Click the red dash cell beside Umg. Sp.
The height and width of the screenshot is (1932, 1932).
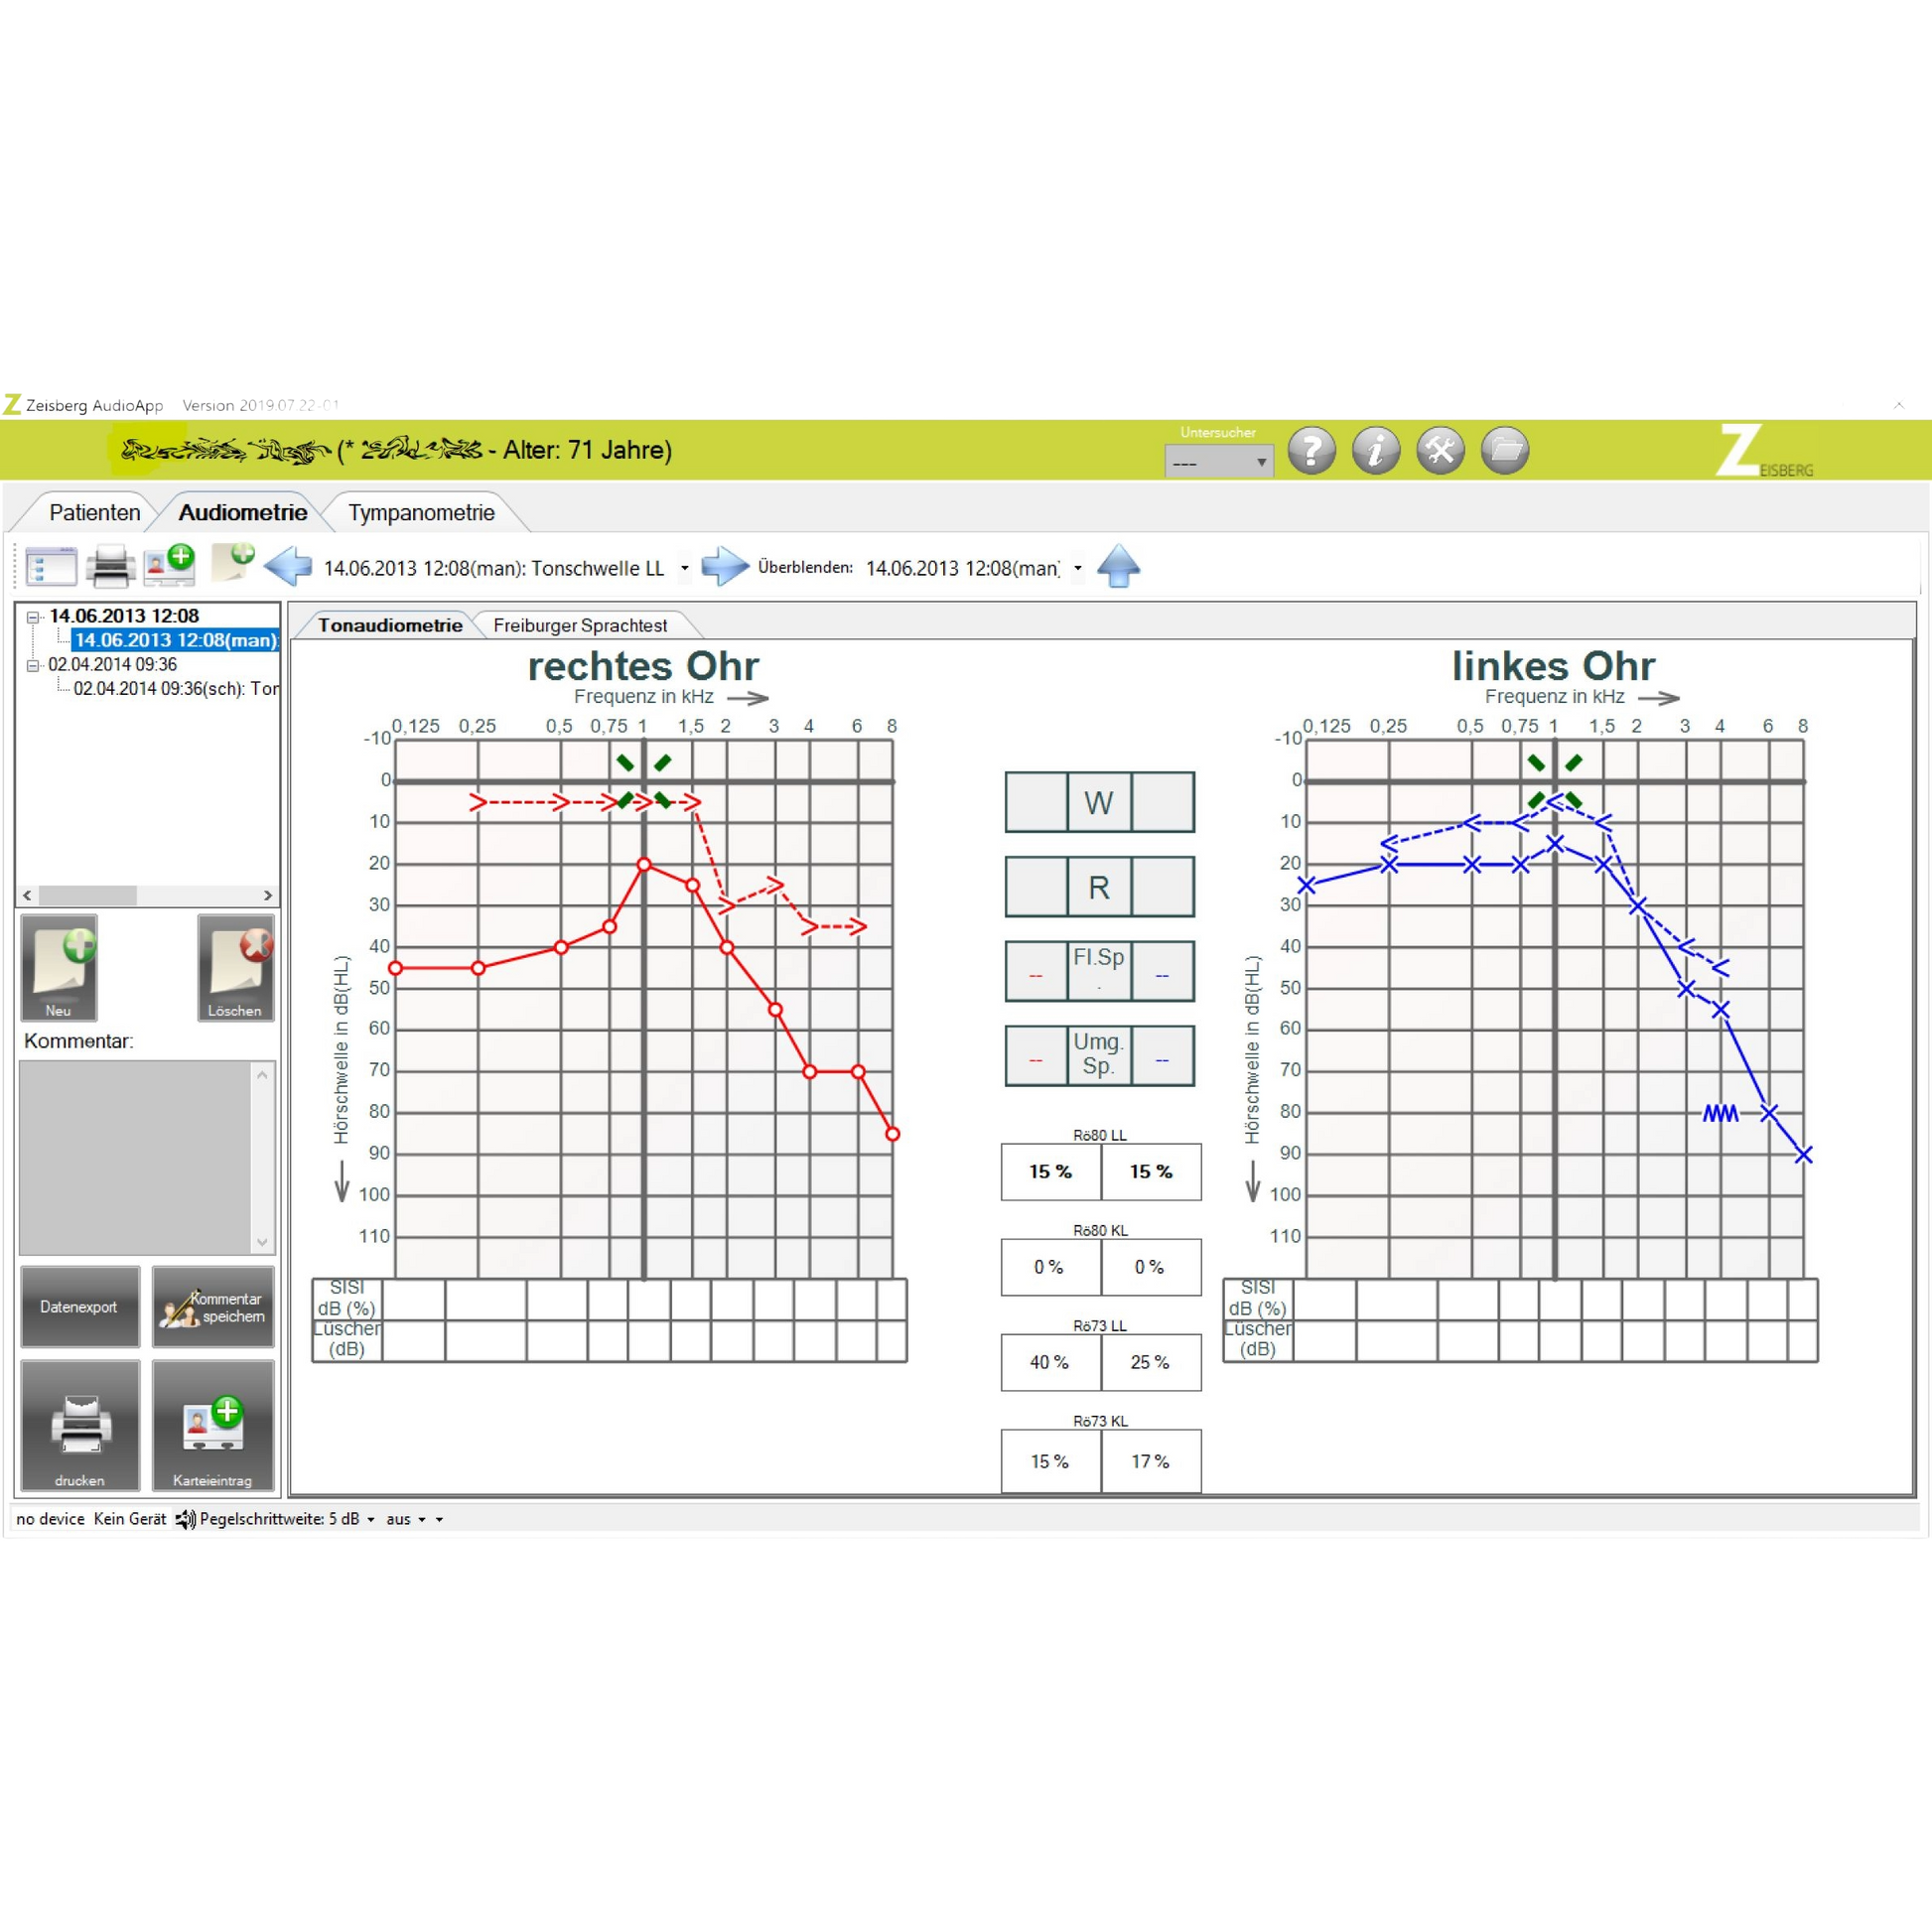point(1036,1056)
